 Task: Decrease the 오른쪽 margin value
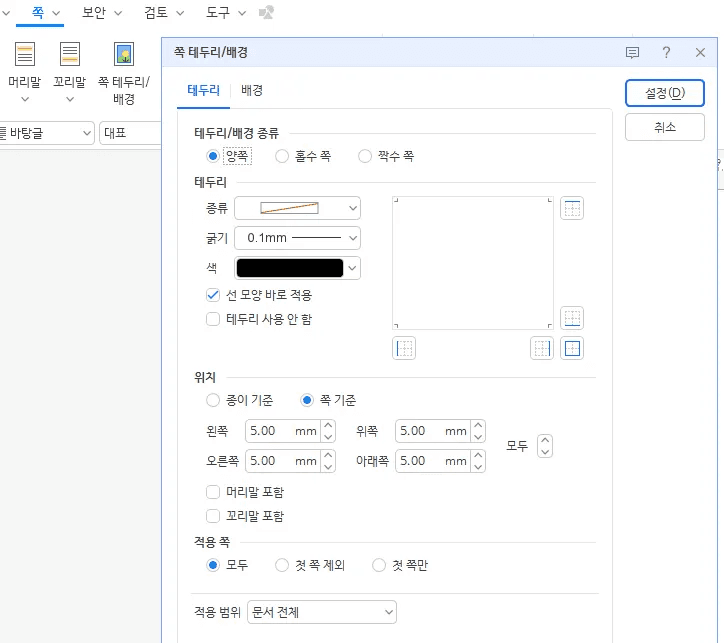(328, 467)
